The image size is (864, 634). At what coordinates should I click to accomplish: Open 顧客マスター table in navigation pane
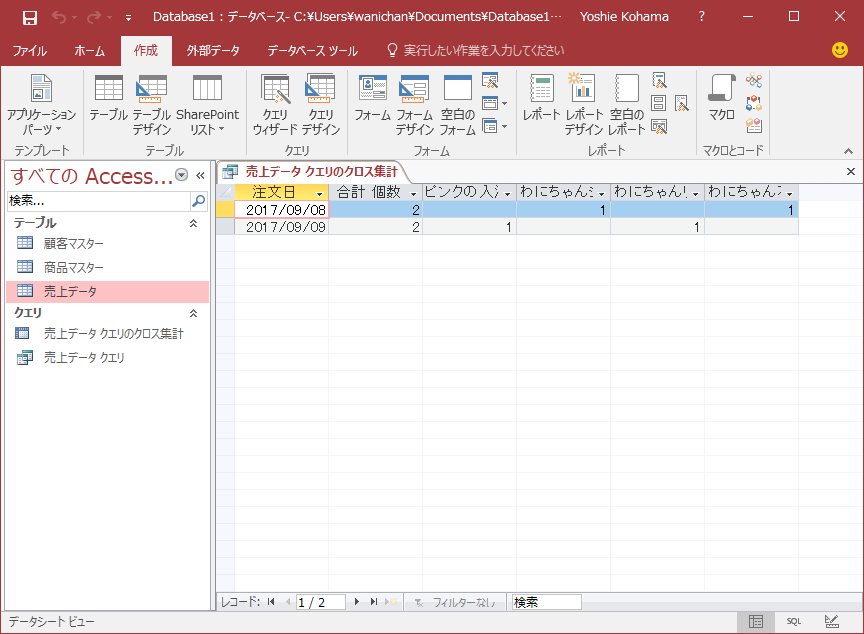click(x=73, y=243)
